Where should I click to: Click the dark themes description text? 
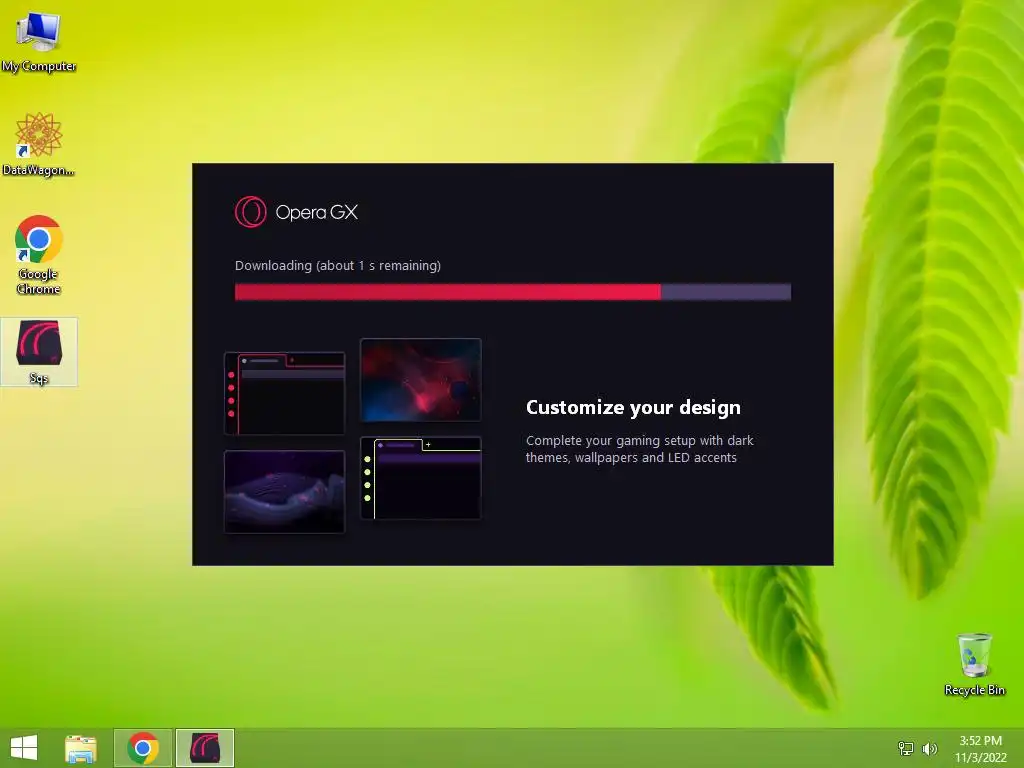(x=639, y=449)
